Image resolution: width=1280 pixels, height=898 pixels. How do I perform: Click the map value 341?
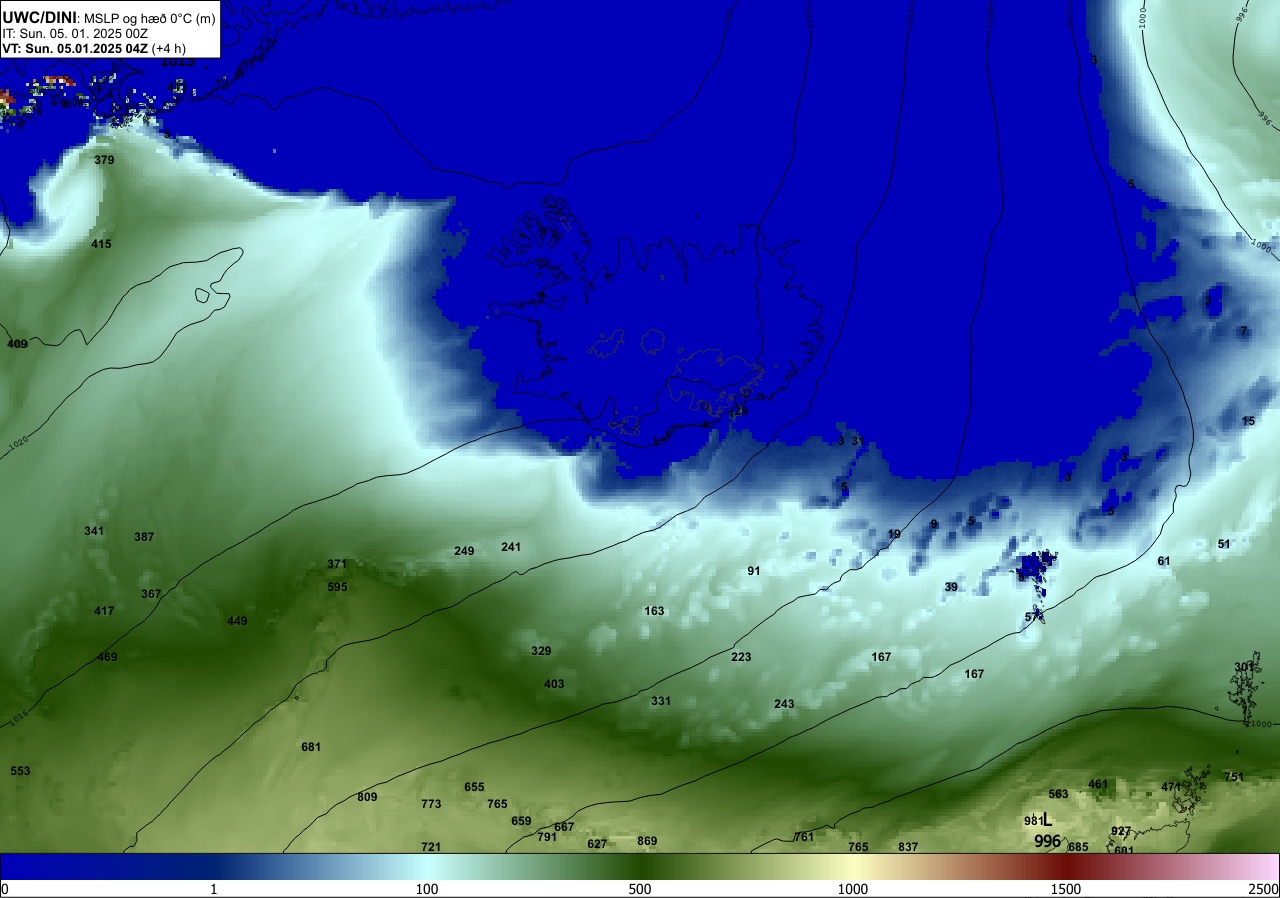(x=94, y=531)
